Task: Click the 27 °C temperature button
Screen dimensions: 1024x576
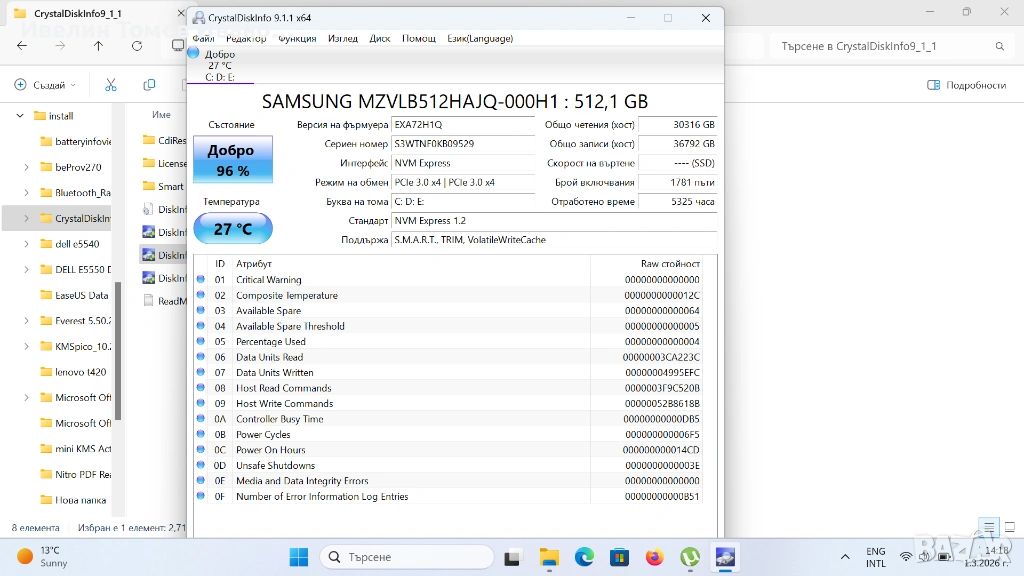Action: coord(232,229)
